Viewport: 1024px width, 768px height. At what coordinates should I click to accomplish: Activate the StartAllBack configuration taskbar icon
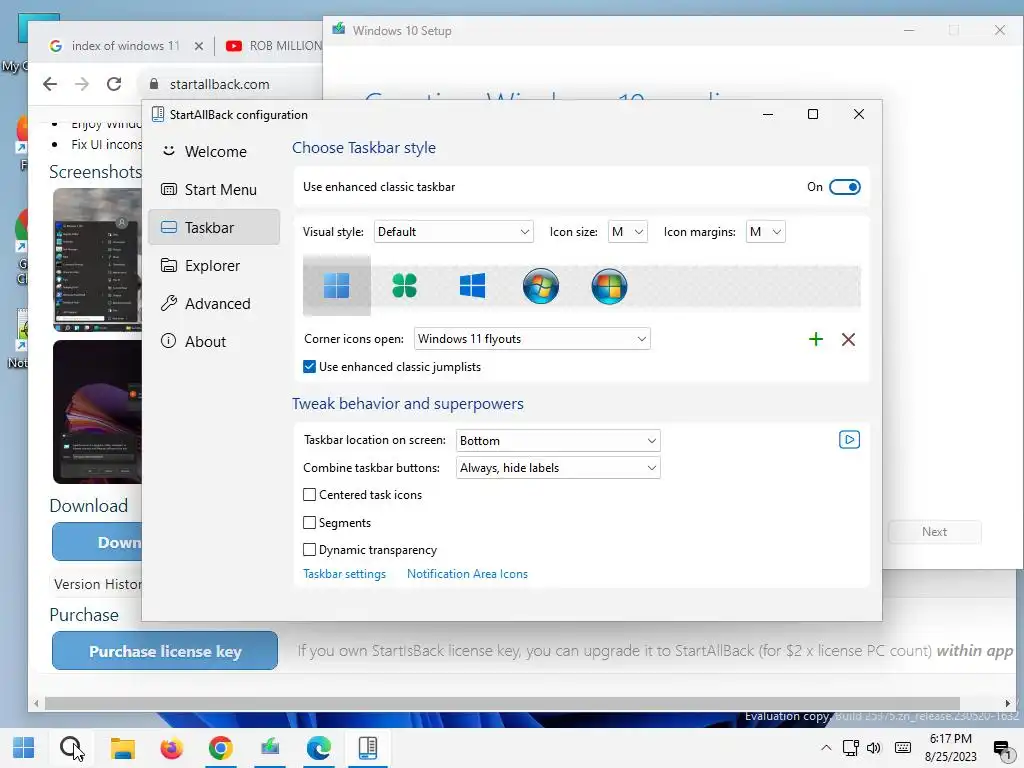[368, 748]
